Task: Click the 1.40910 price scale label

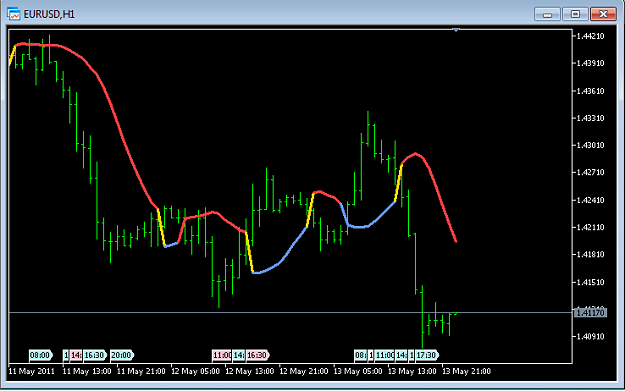Action: pos(590,337)
